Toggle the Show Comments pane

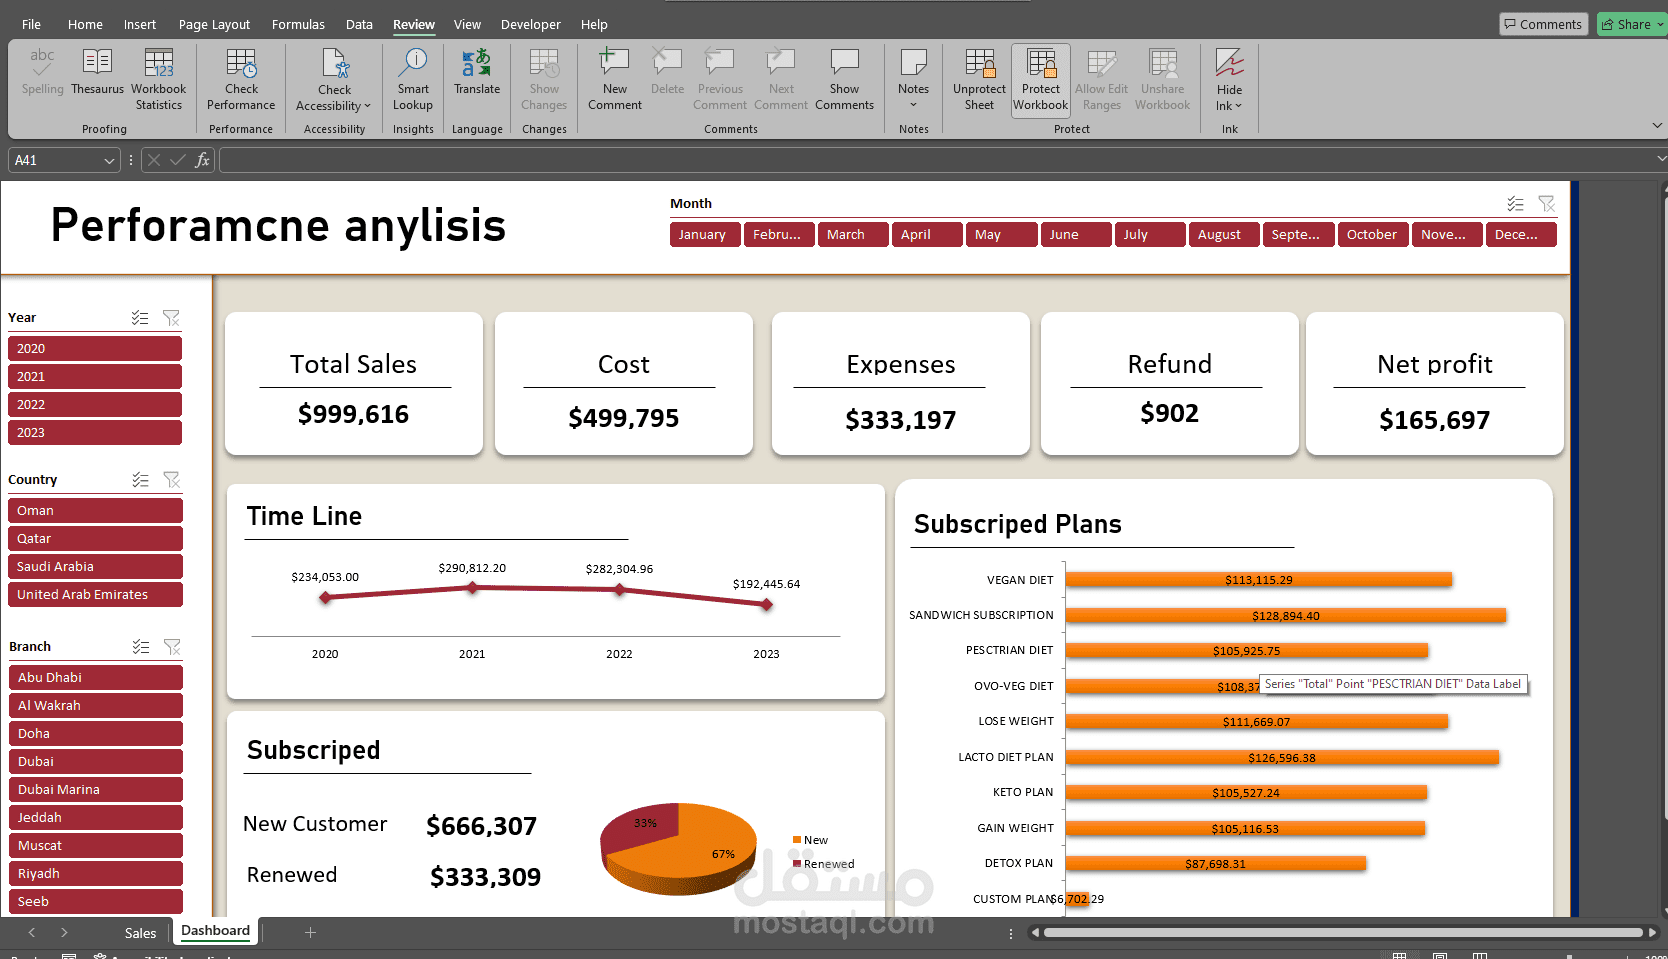(x=844, y=80)
